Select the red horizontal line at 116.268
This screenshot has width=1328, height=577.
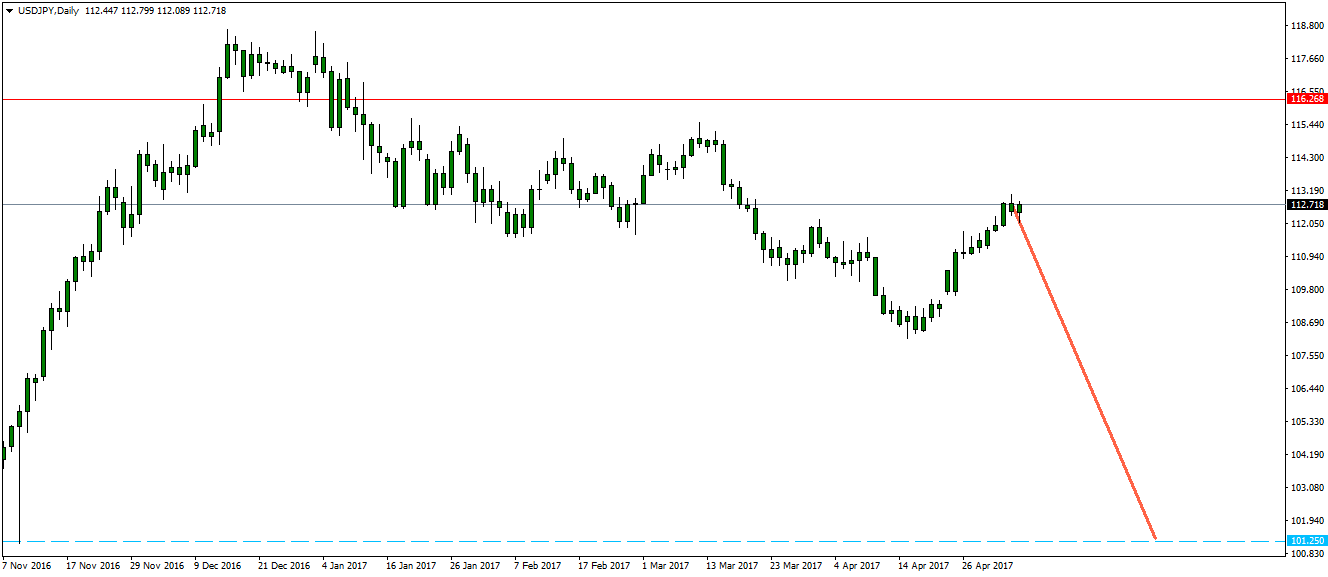[600, 100]
